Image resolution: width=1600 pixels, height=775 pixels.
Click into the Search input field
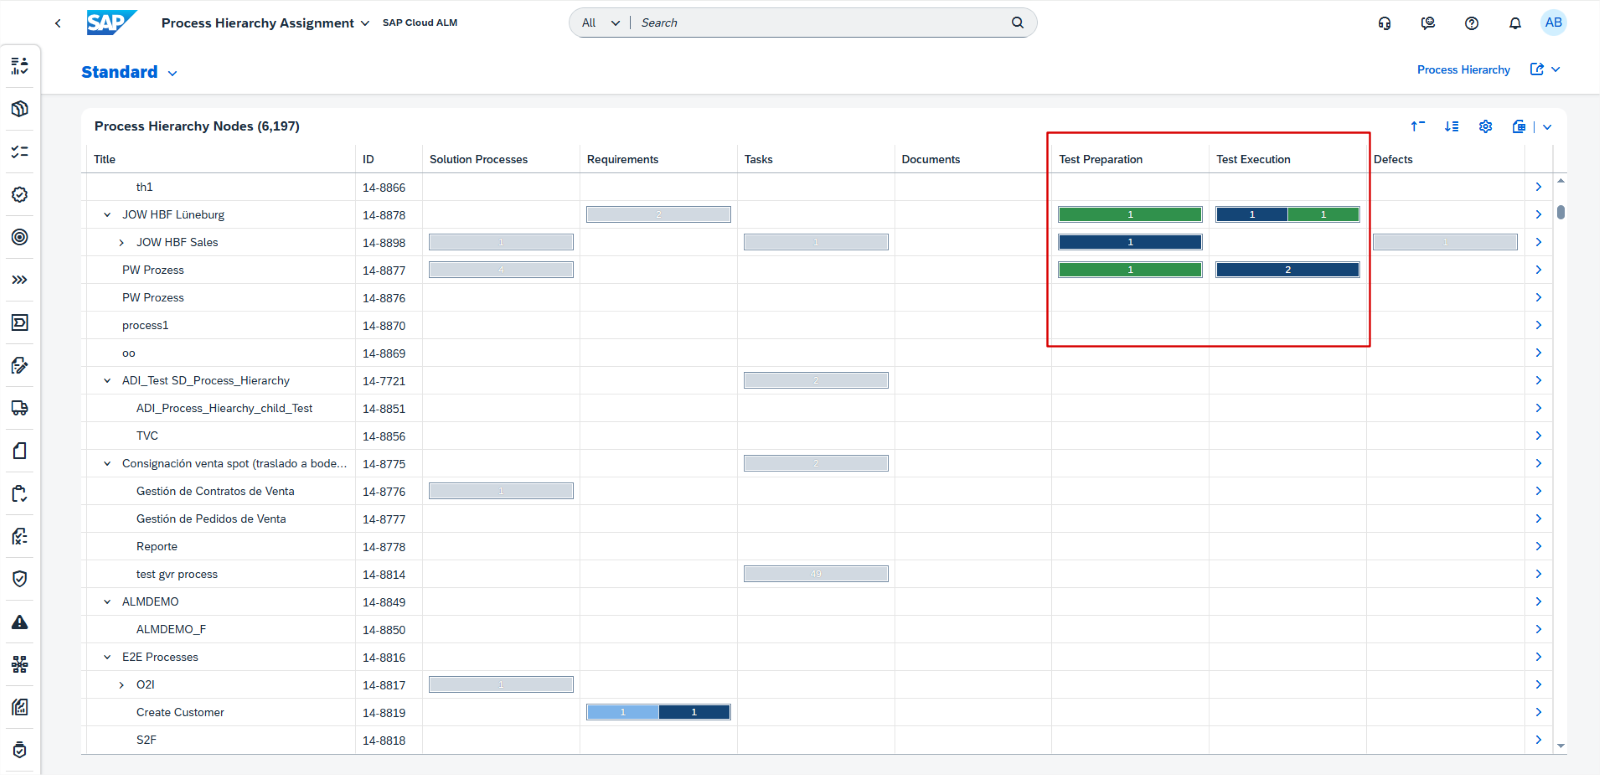820,23
